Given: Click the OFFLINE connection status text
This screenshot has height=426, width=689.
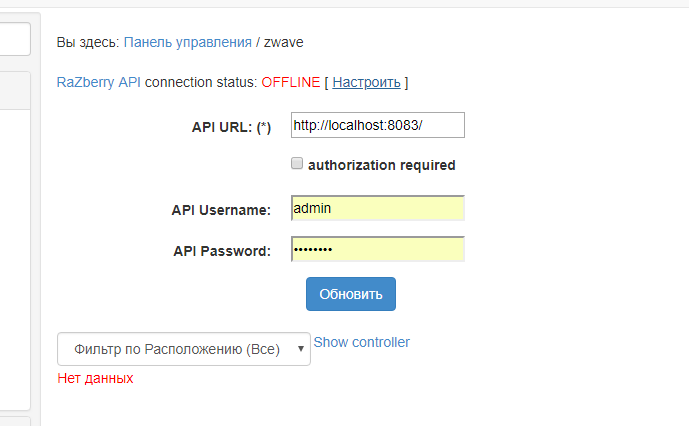Looking at the screenshot, I should [291, 82].
